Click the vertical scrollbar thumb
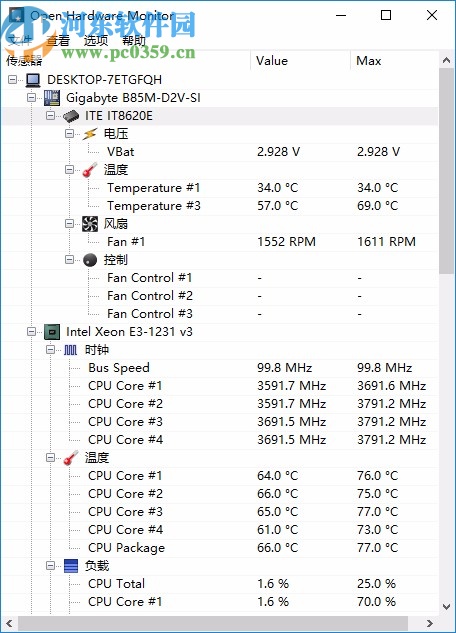This screenshot has height=633, width=456. [446, 172]
